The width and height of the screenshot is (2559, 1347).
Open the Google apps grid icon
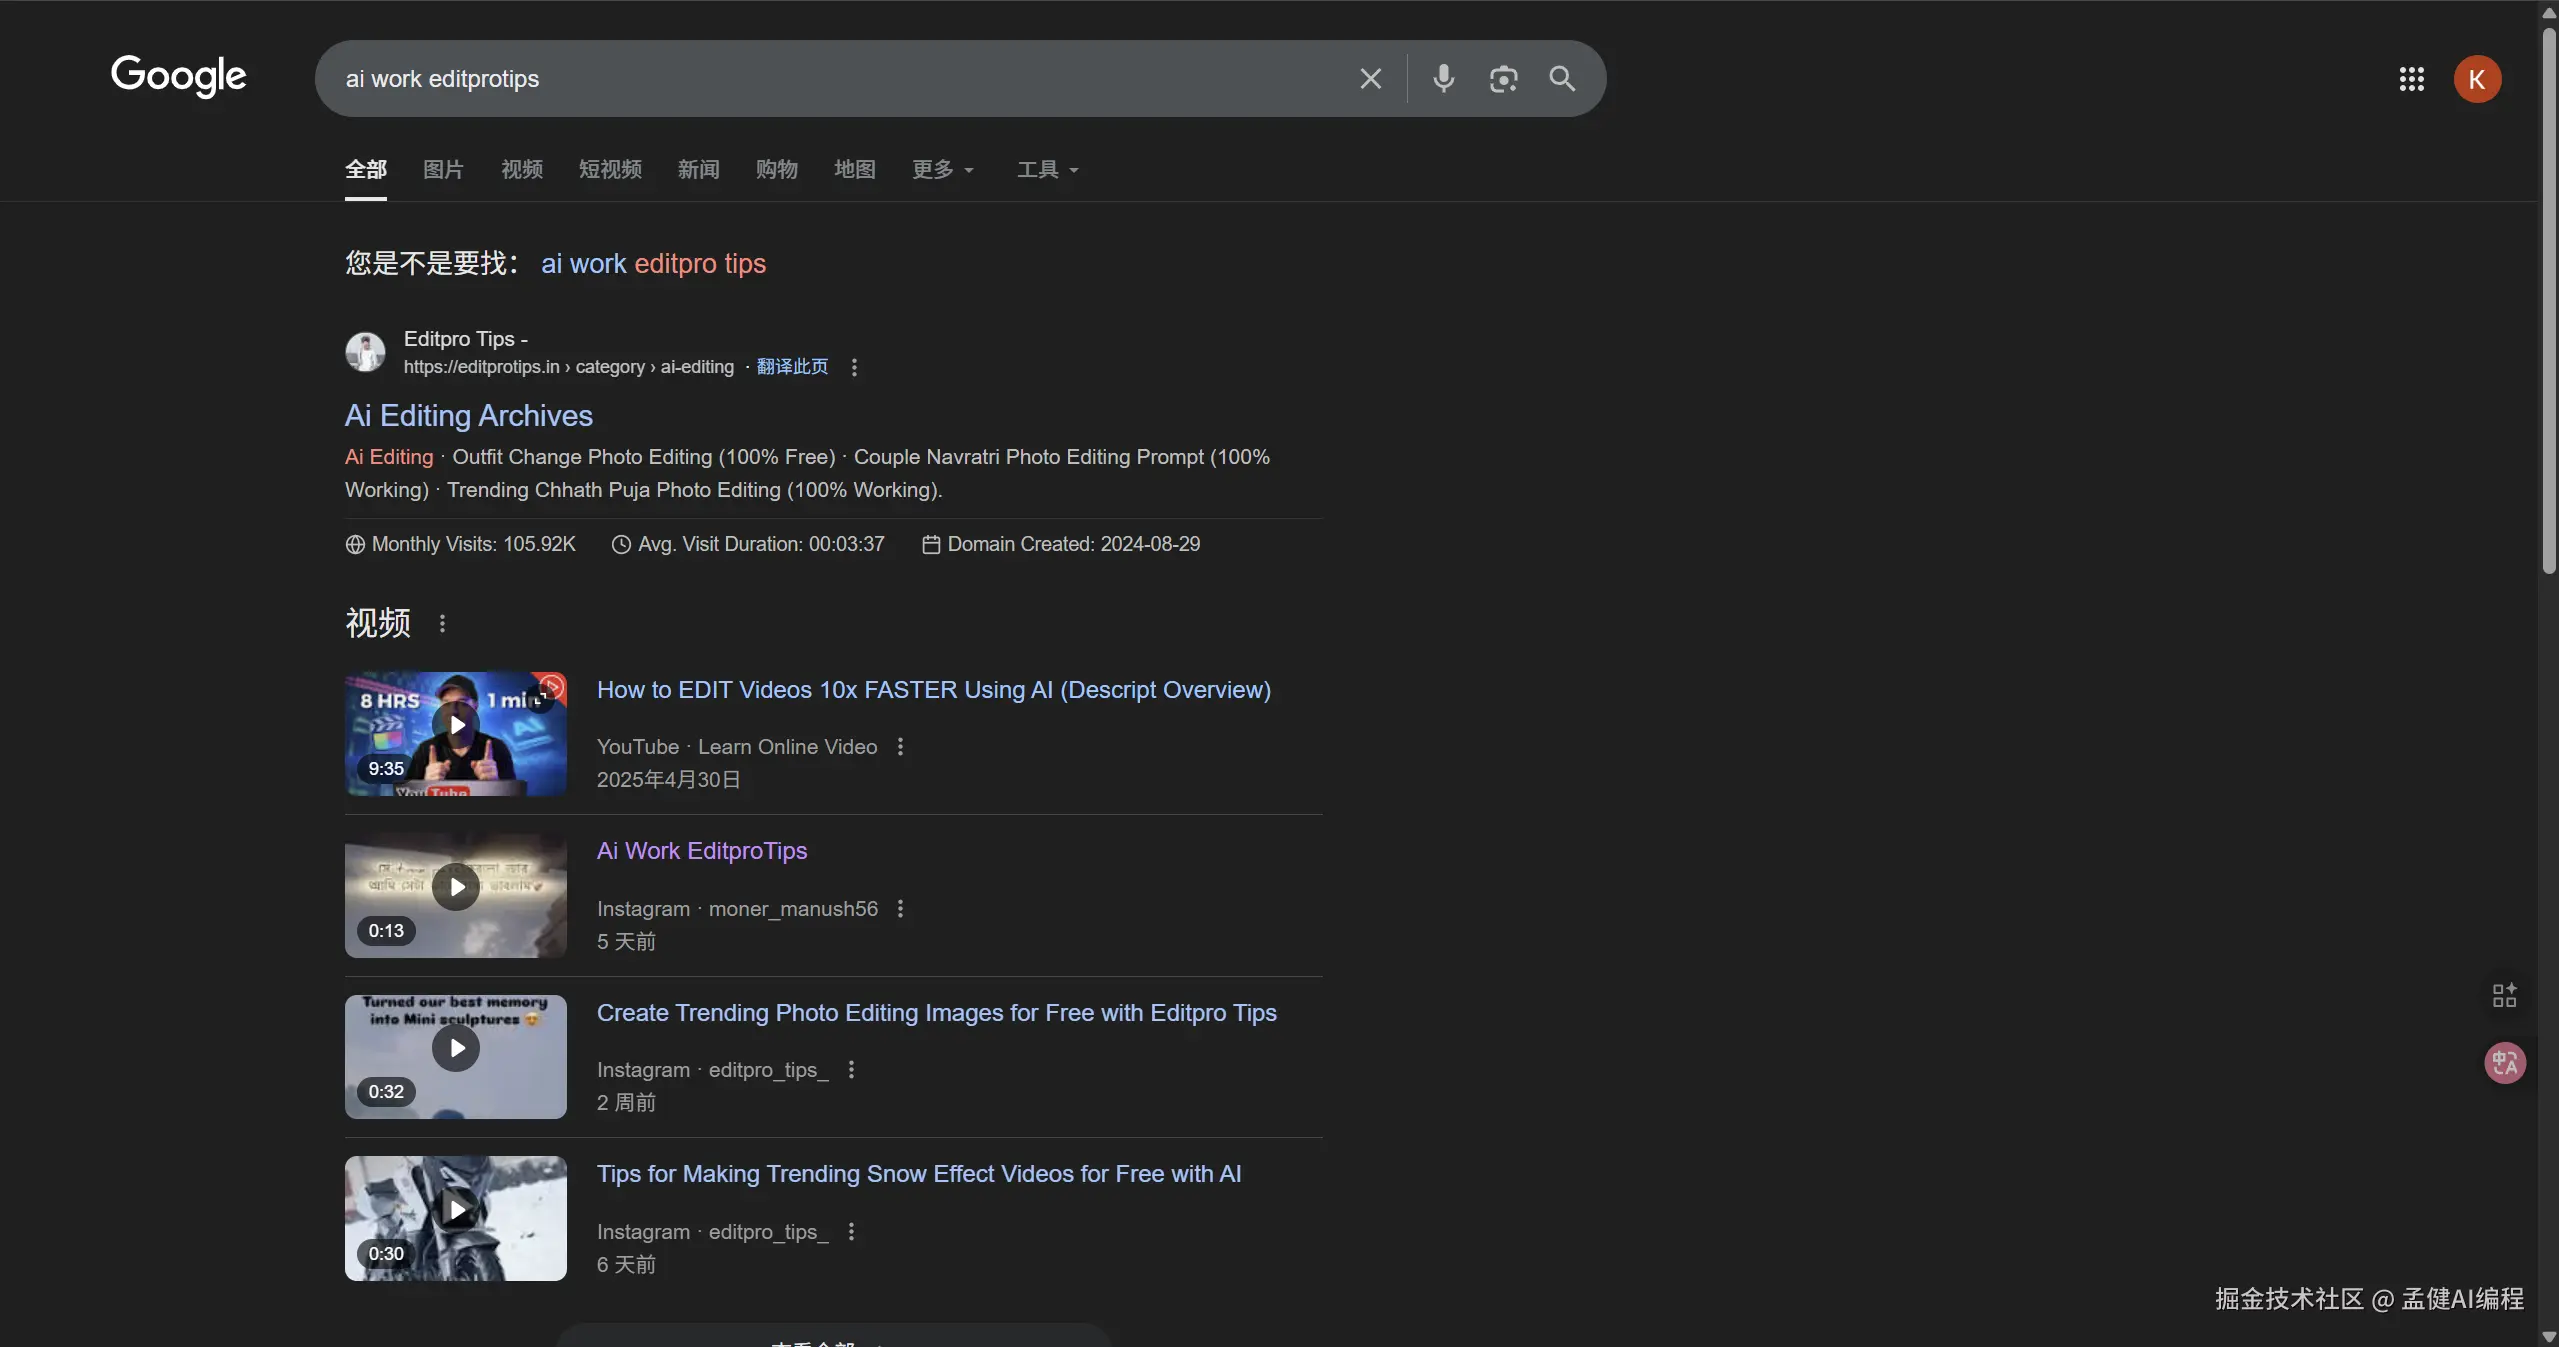pos(2411,79)
